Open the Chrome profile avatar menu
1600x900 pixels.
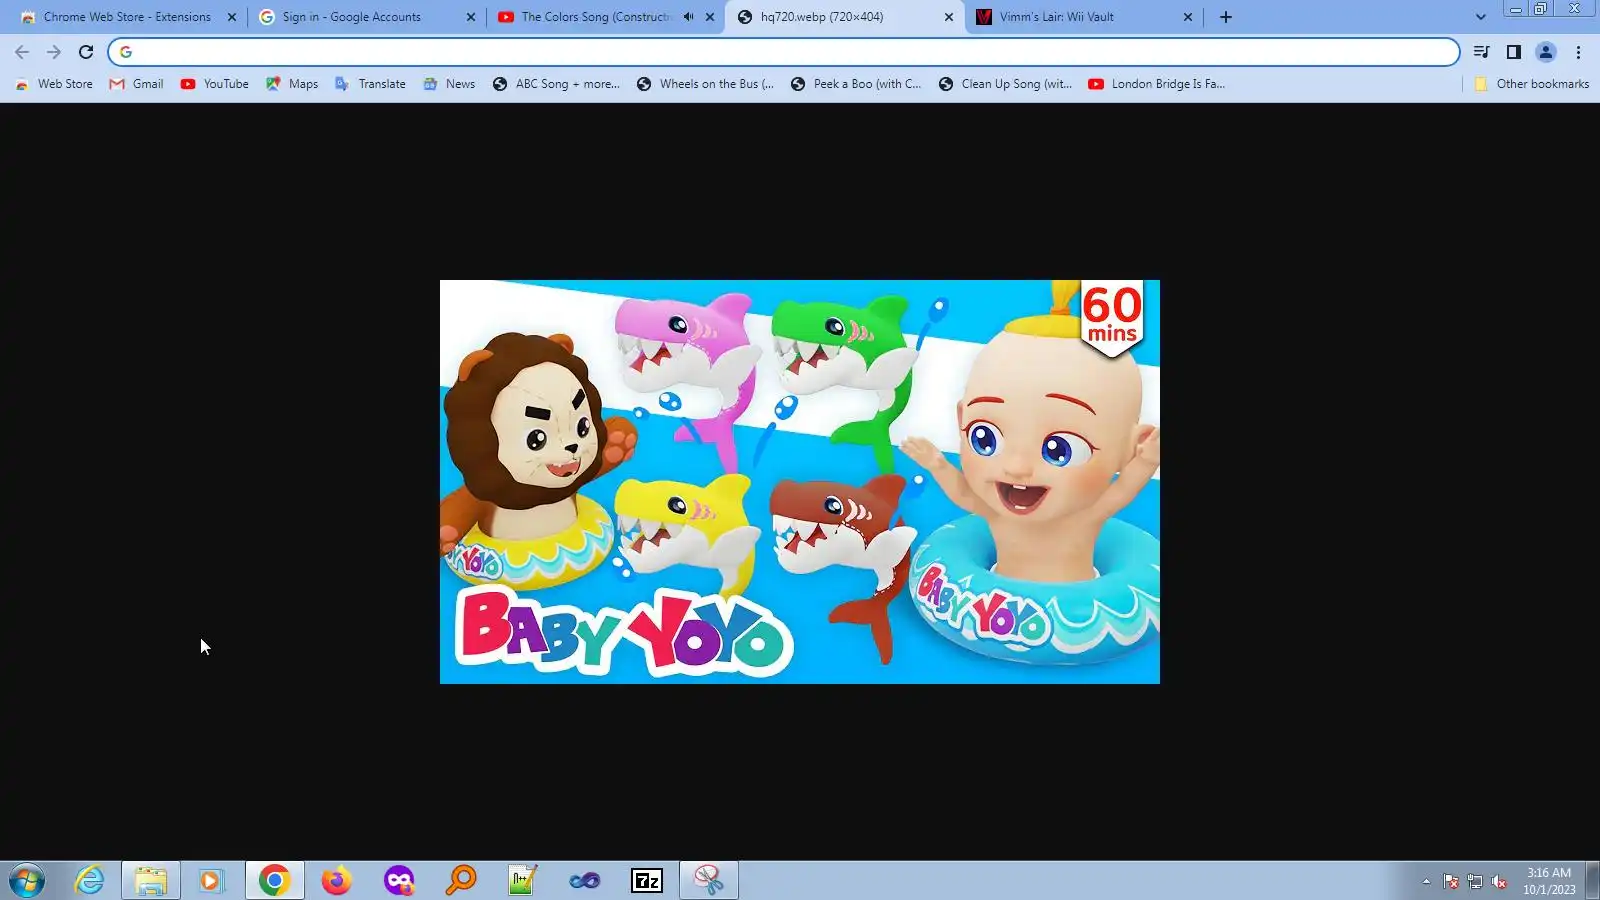pos(1546,52)
